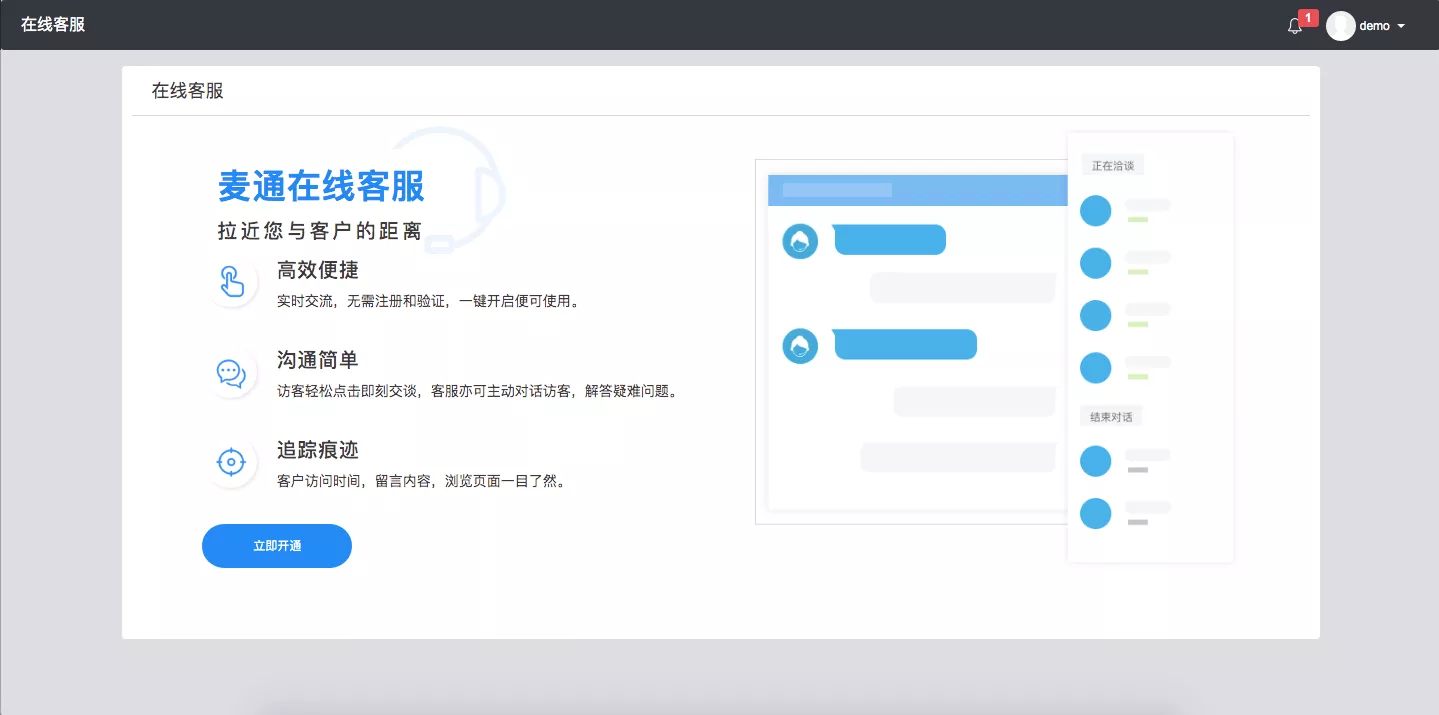Click the red notification badge showing 1
1439x715 pixels.
coord(1308,18)
